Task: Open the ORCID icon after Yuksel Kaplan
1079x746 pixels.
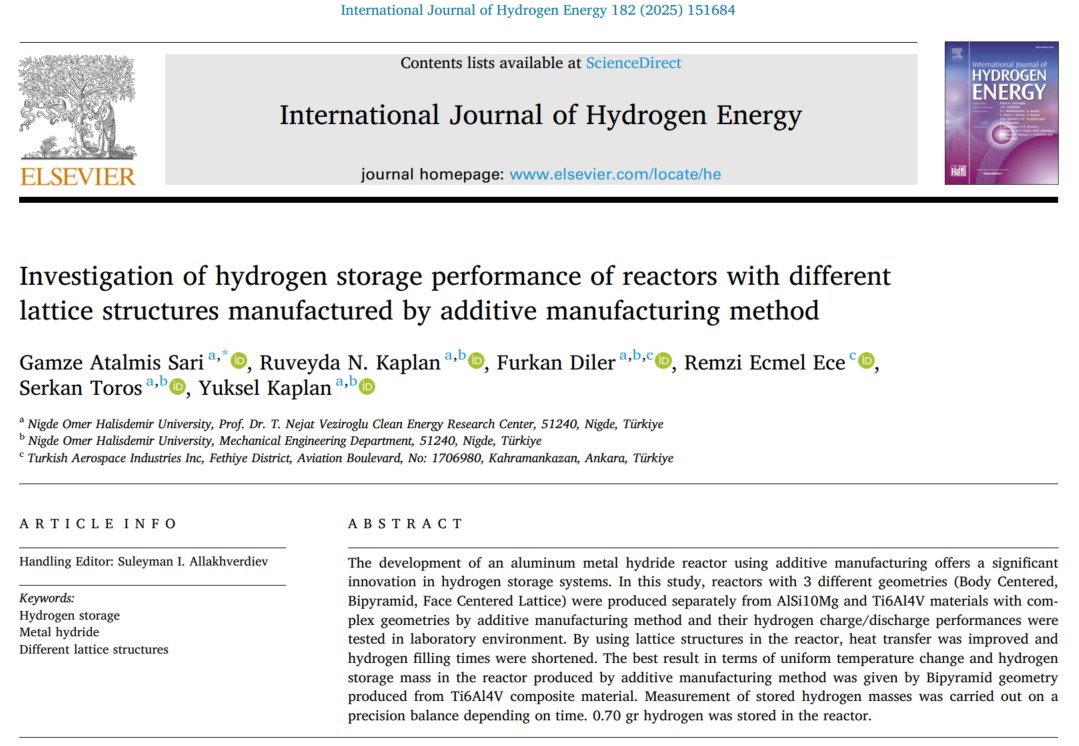Action: point(367,386)
